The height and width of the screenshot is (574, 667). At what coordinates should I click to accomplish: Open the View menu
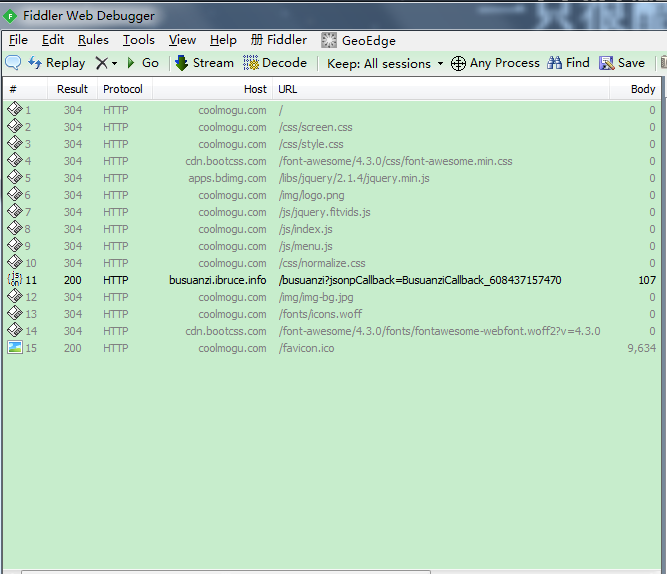coord(182,40)
